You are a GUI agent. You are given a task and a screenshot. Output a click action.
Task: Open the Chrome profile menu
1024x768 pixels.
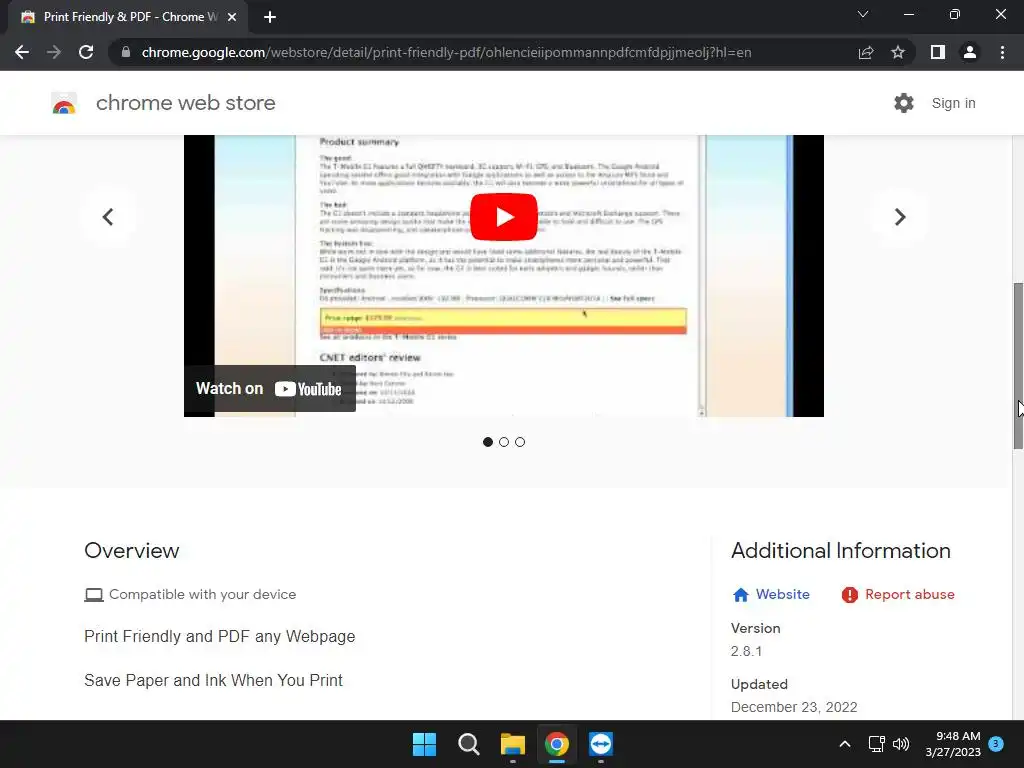[x=970, y=52]
